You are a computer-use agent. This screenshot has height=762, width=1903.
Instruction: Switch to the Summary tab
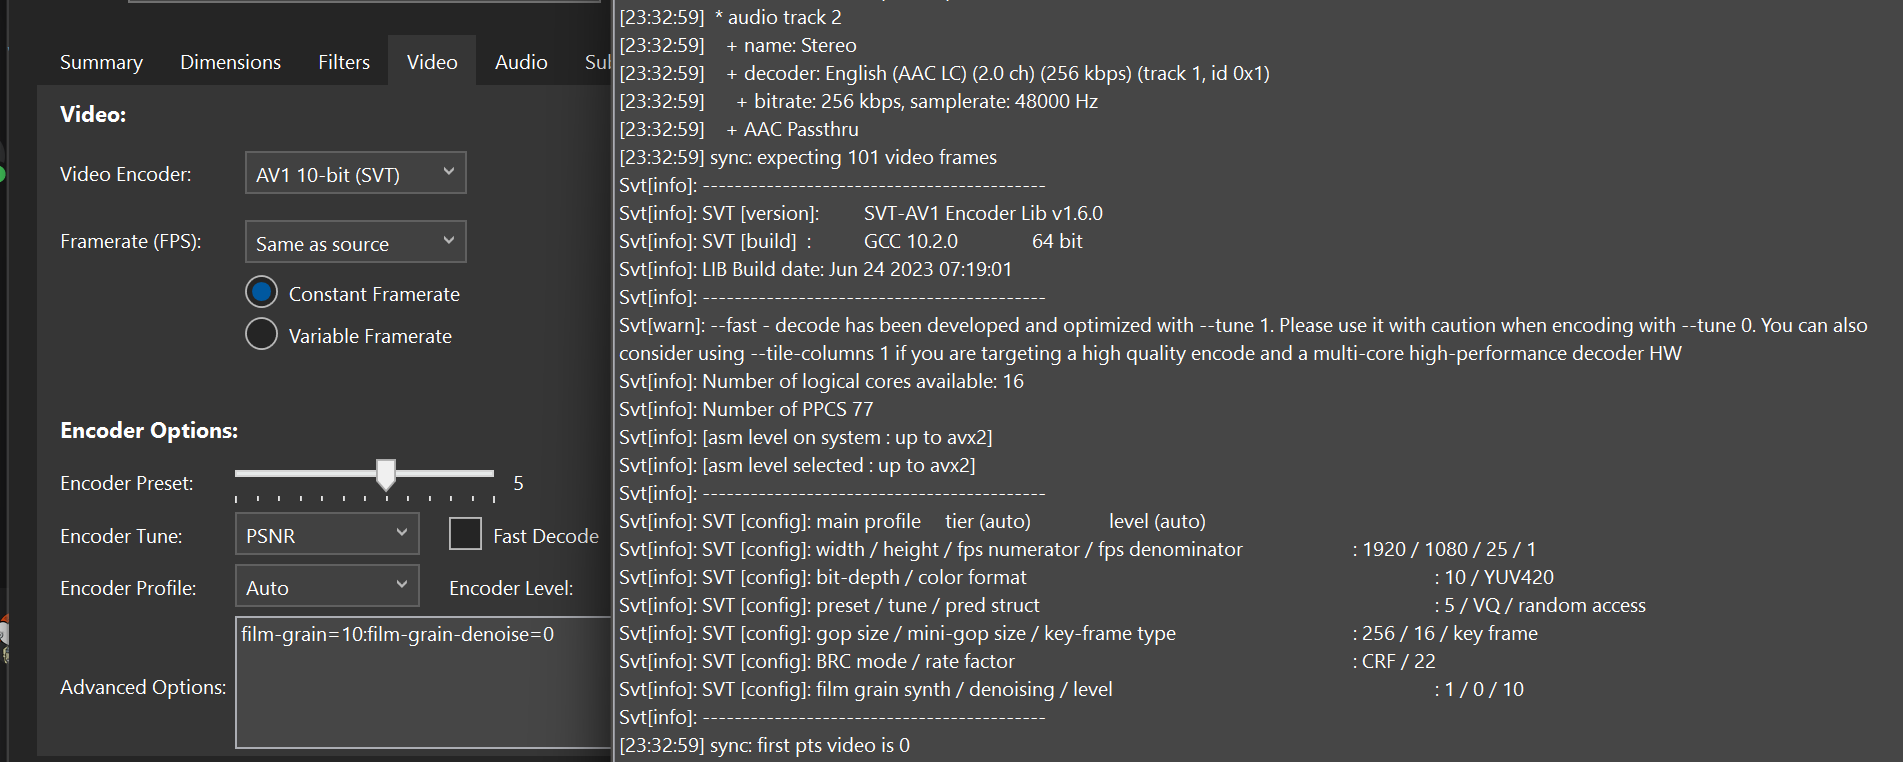100,61
